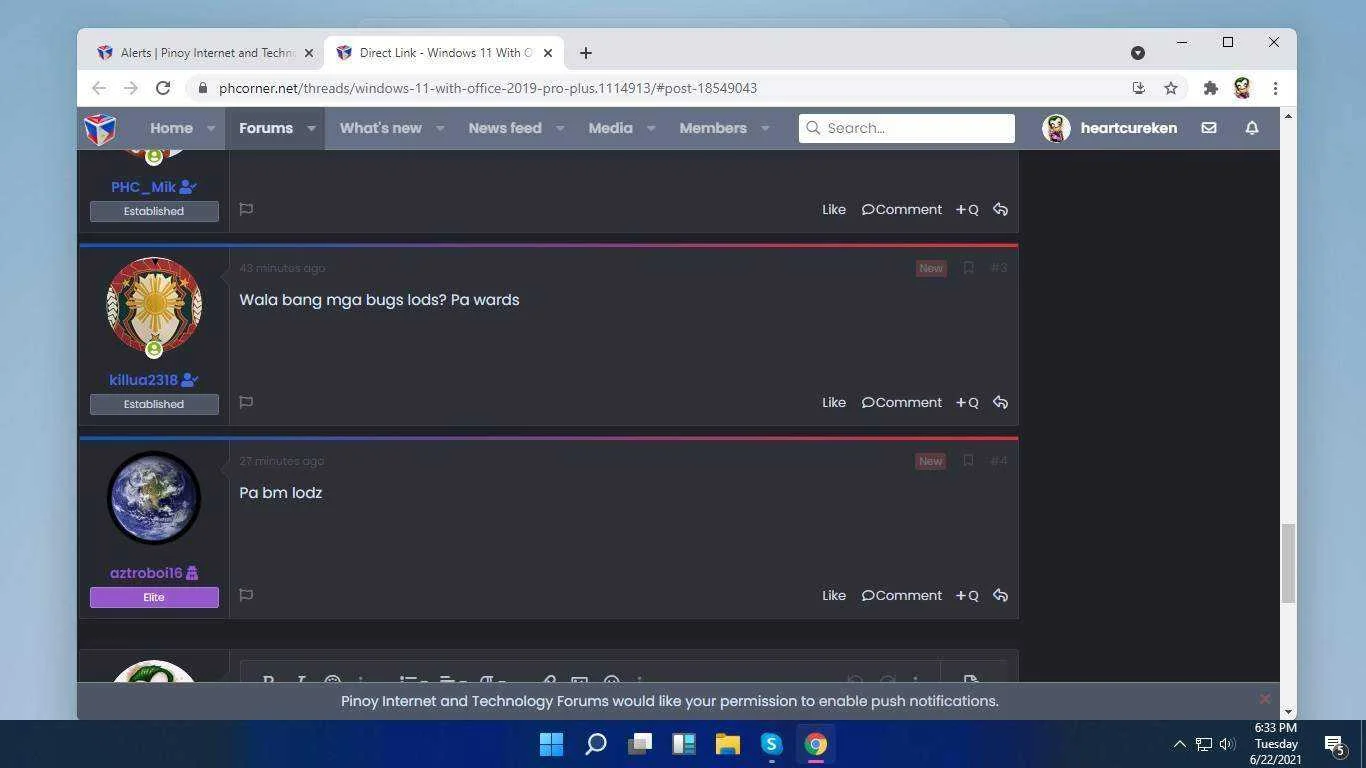Expand the Home menu dropdown arrow

[x=211, y=128]
